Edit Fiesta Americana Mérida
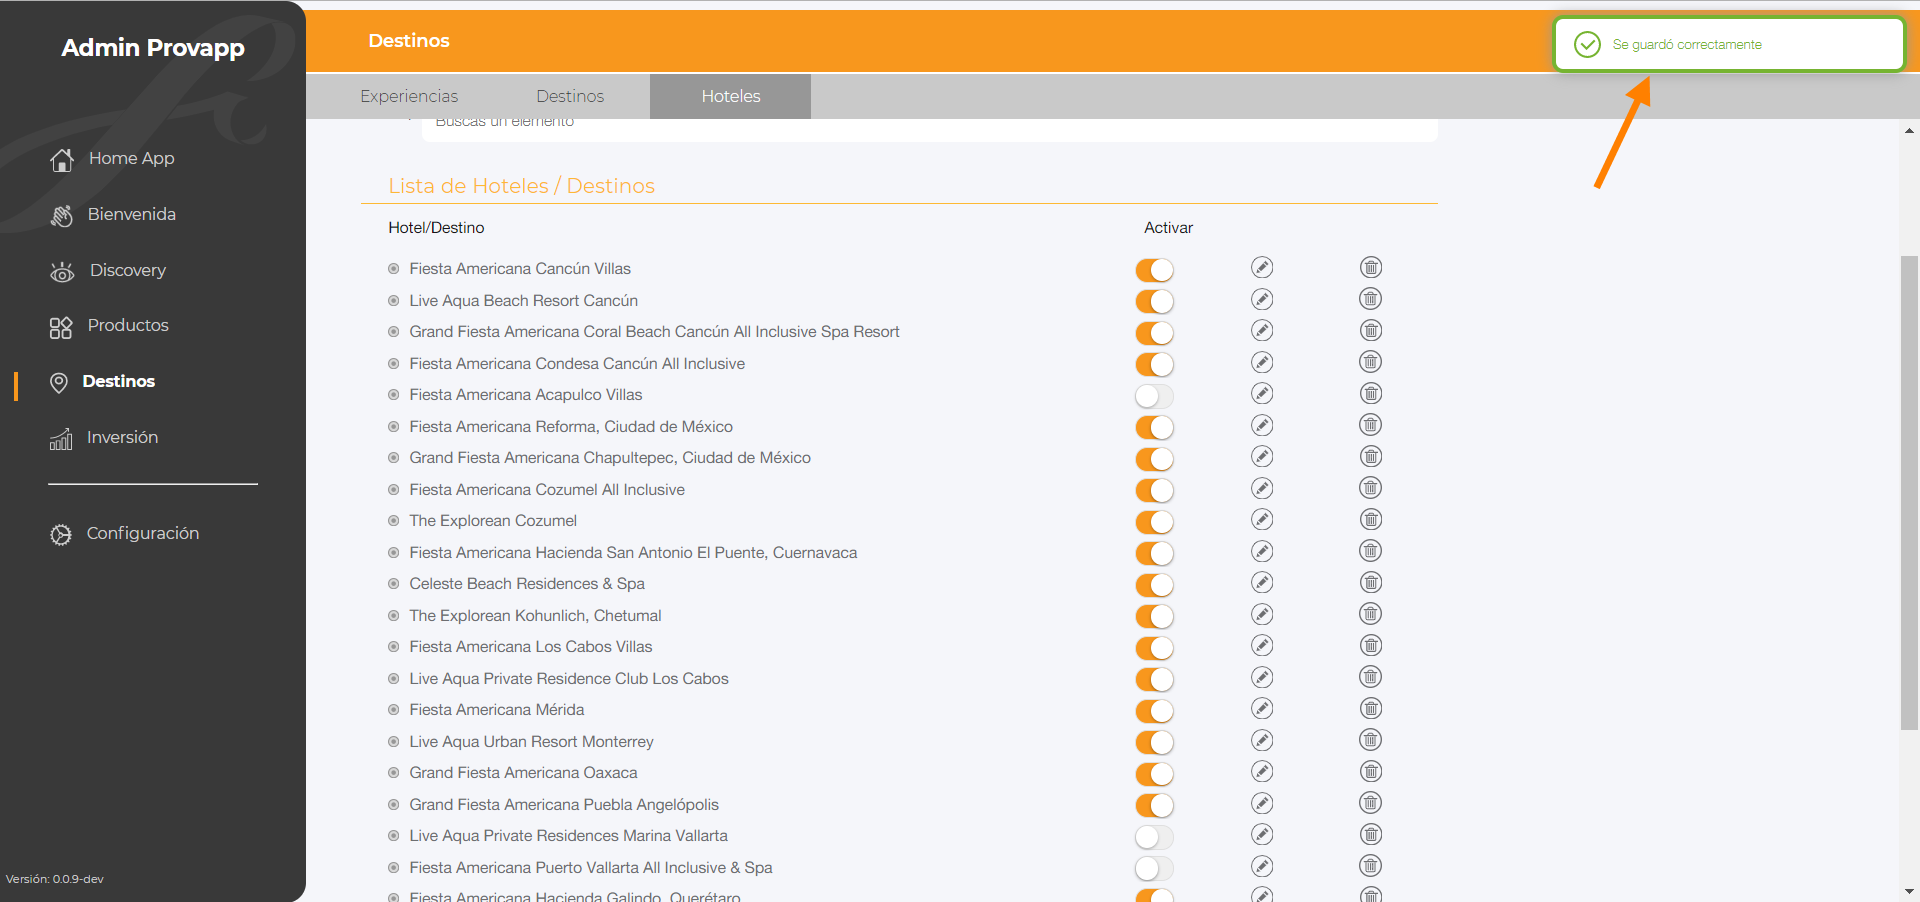The width and height of the screenshot is (1920, 902). click(x=1262, y=708)
